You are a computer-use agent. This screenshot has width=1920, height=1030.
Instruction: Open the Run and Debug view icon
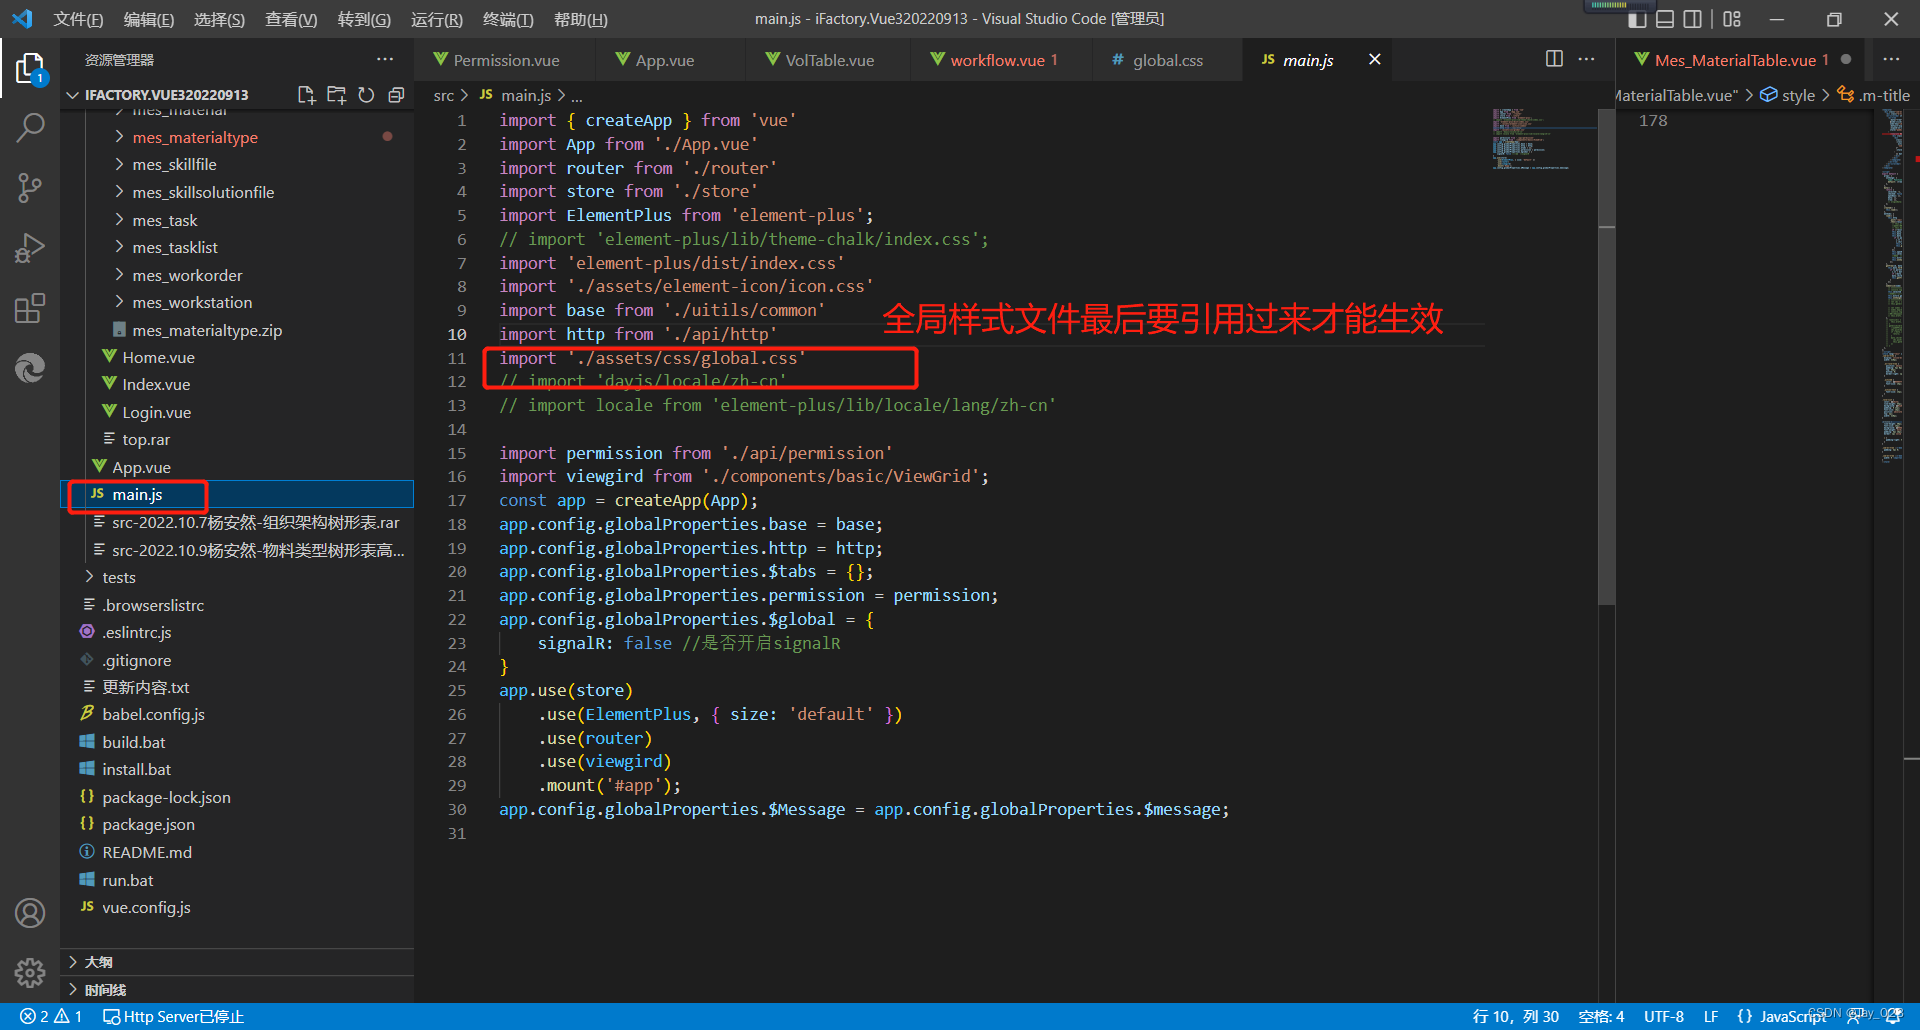click(x=30, y=248)
